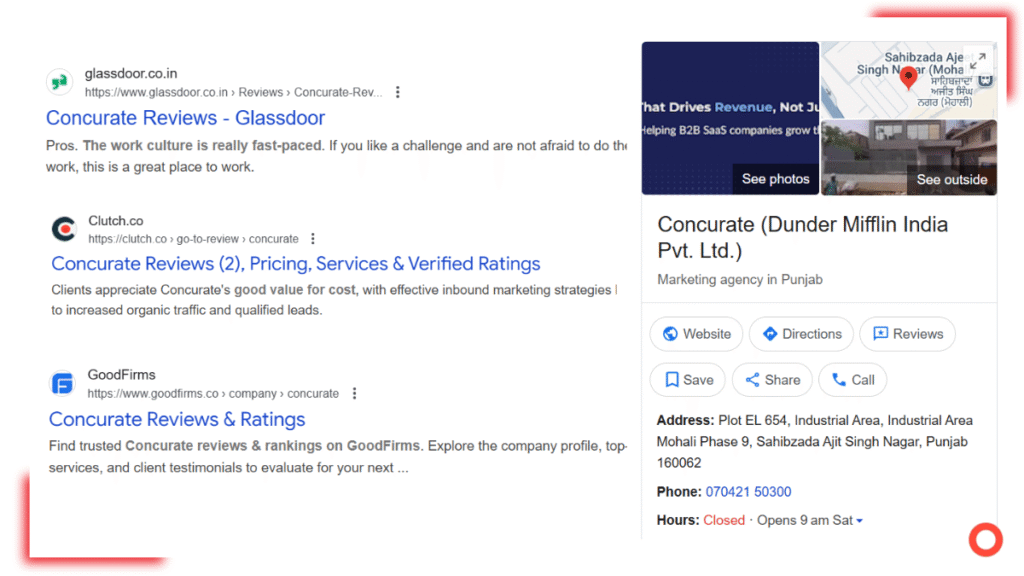This screenshot has width=1024, height=576.
Task: Open three-dot menu for Glassdoor result
Action: (397, 92)
